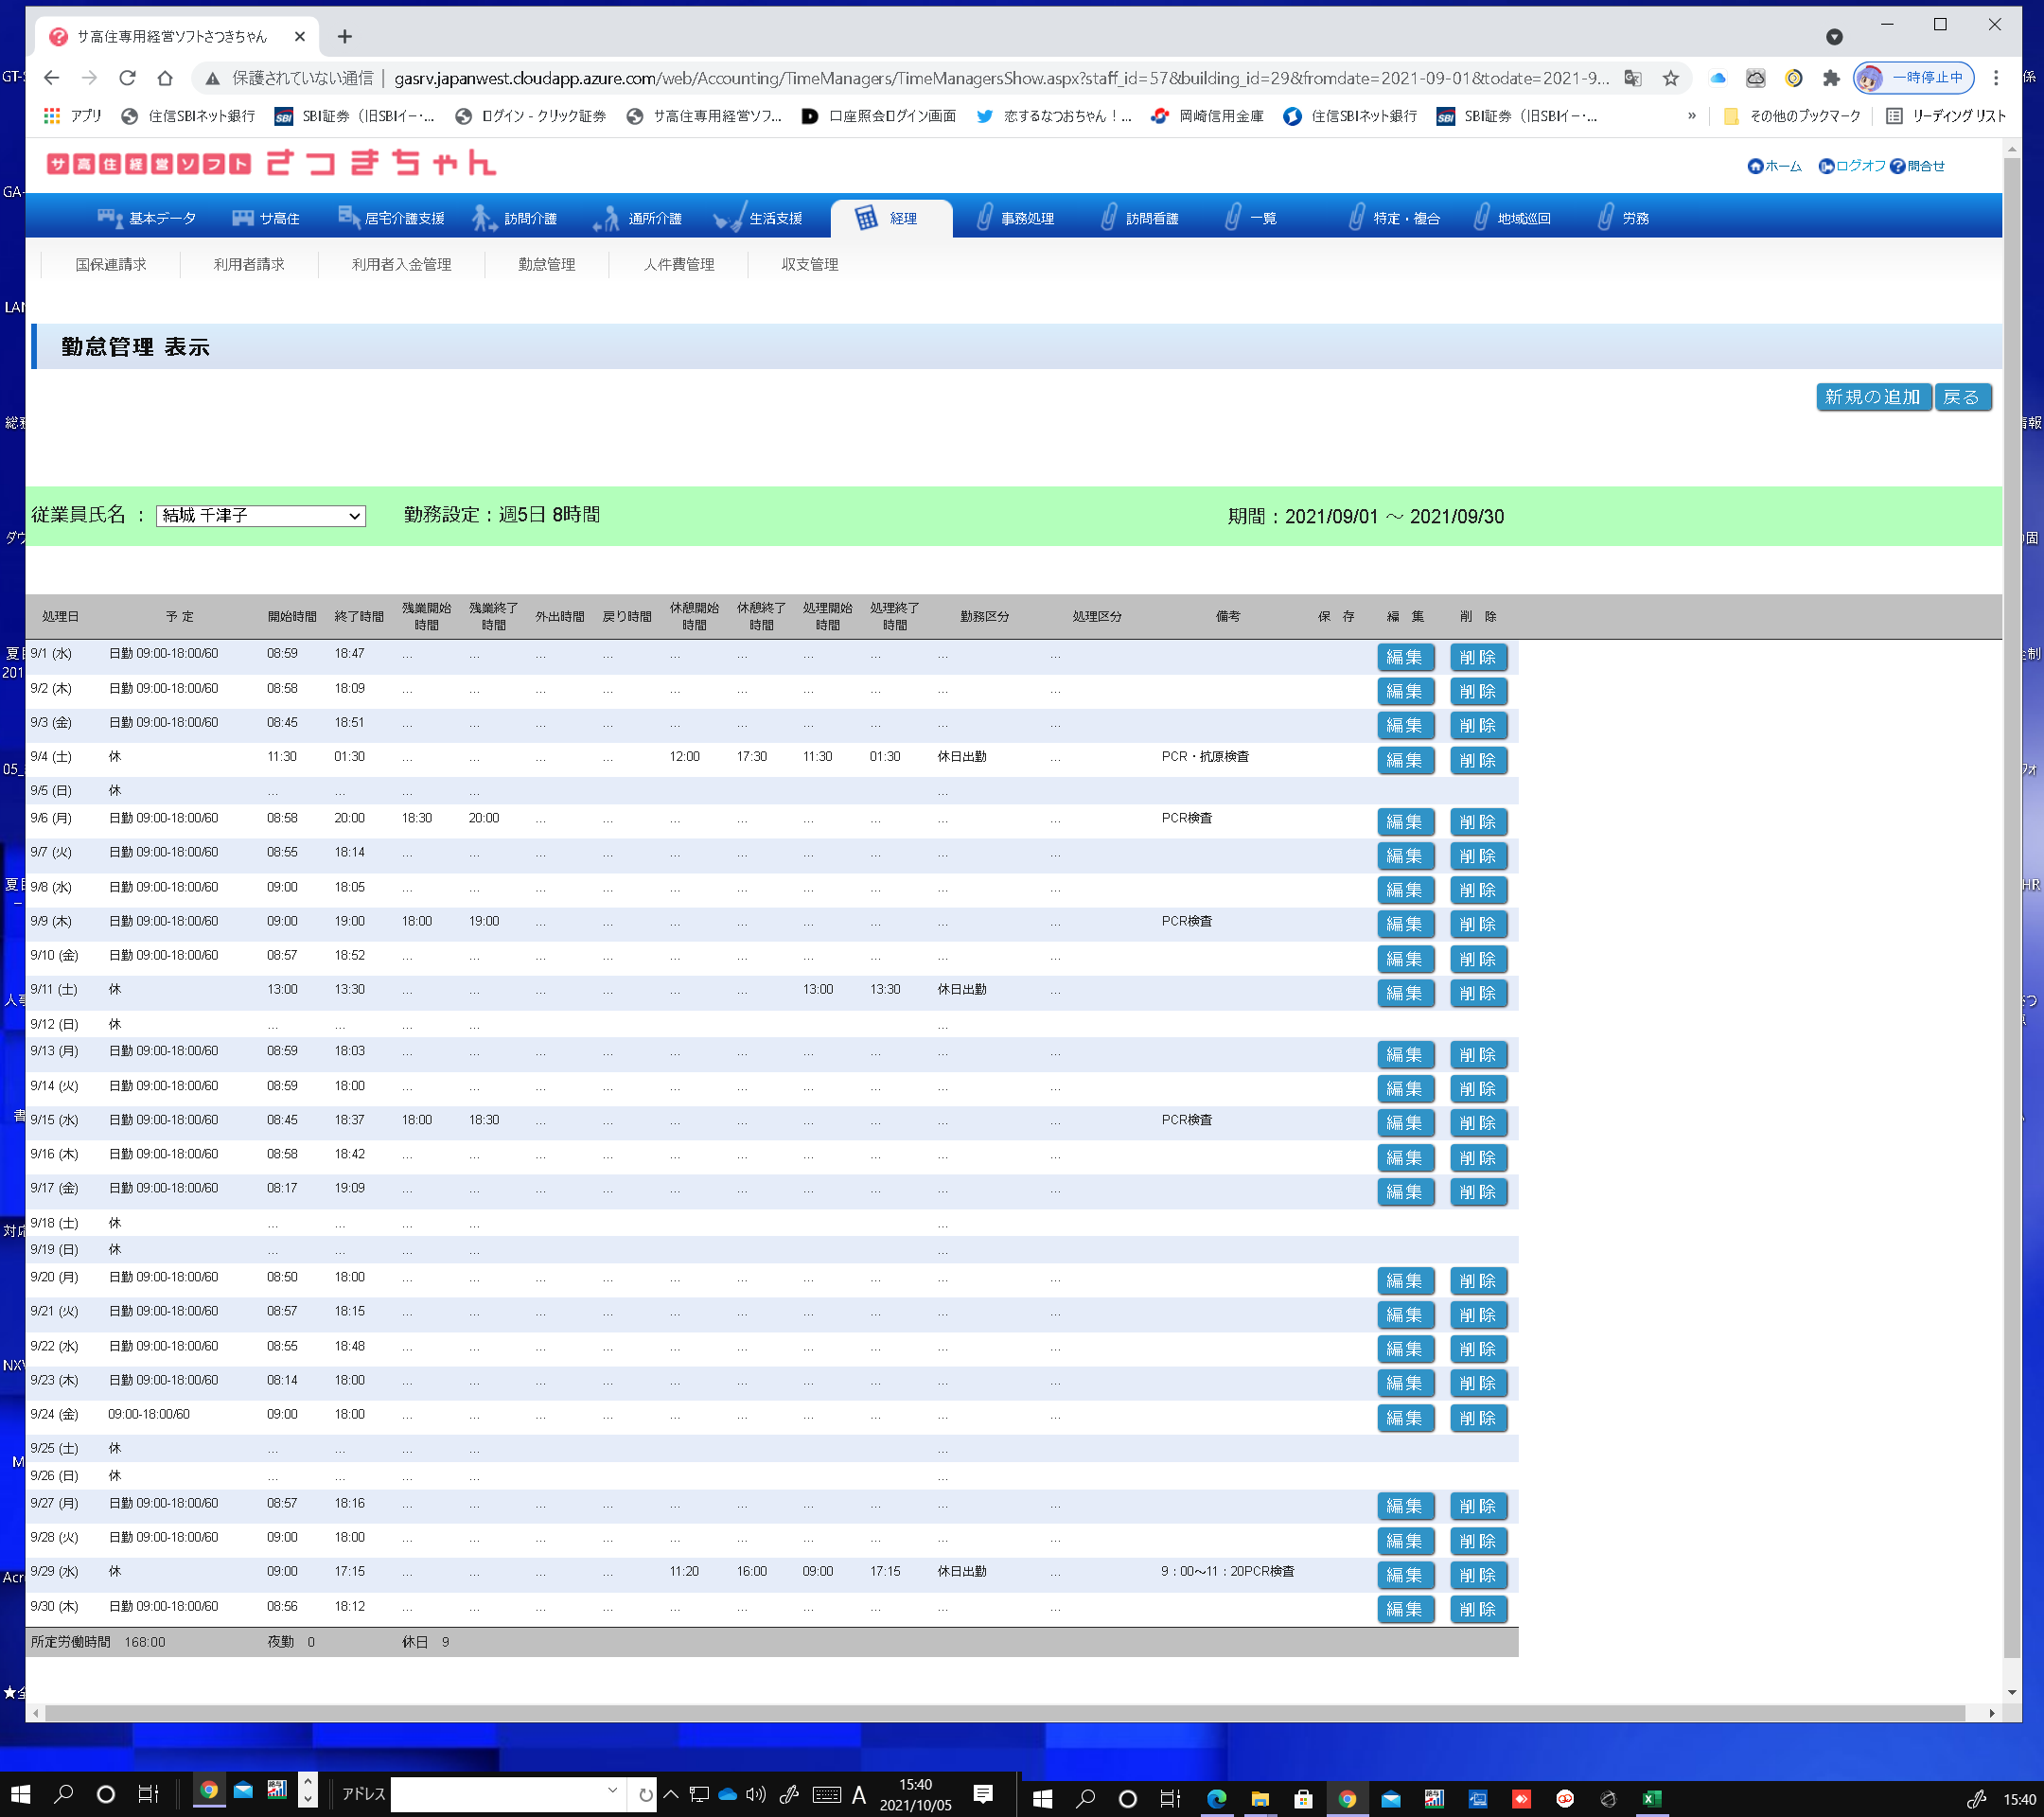The image size is (2044, 1817).
Task: Delete the 9/29 (水) record
Action: pos(1476,1575)
